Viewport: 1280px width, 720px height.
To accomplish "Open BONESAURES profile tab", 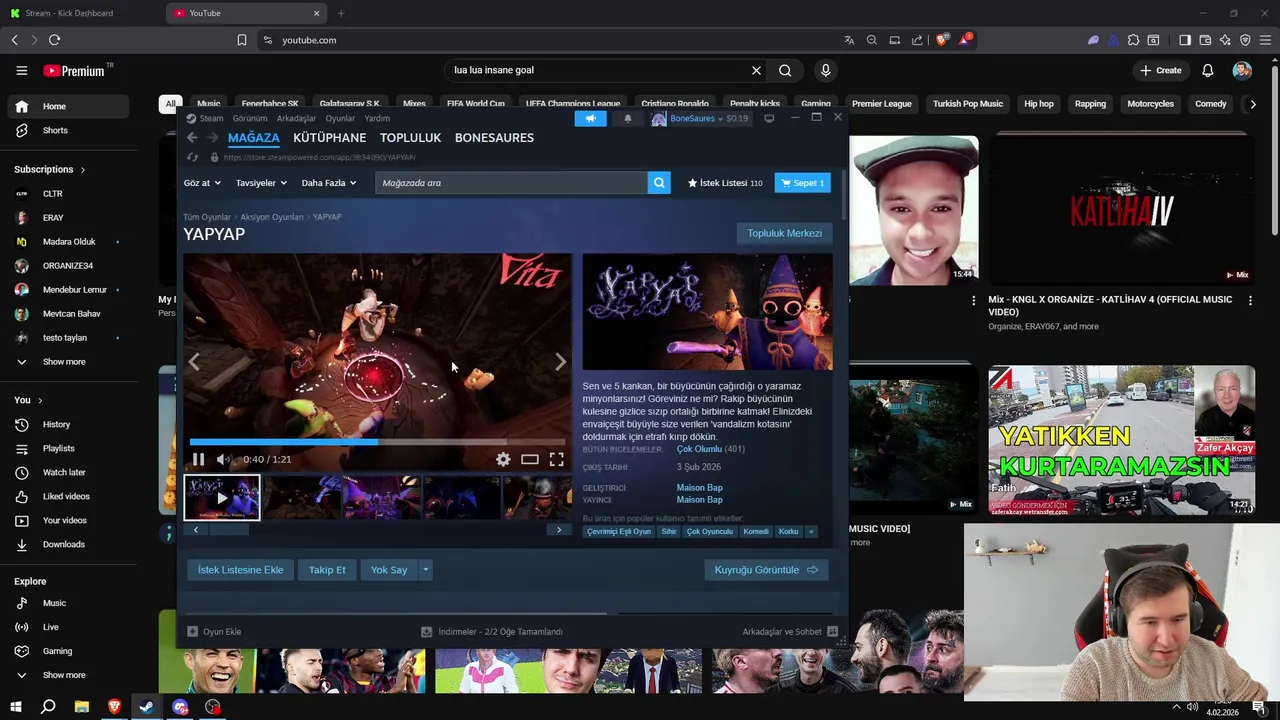I will pos(494,138).
